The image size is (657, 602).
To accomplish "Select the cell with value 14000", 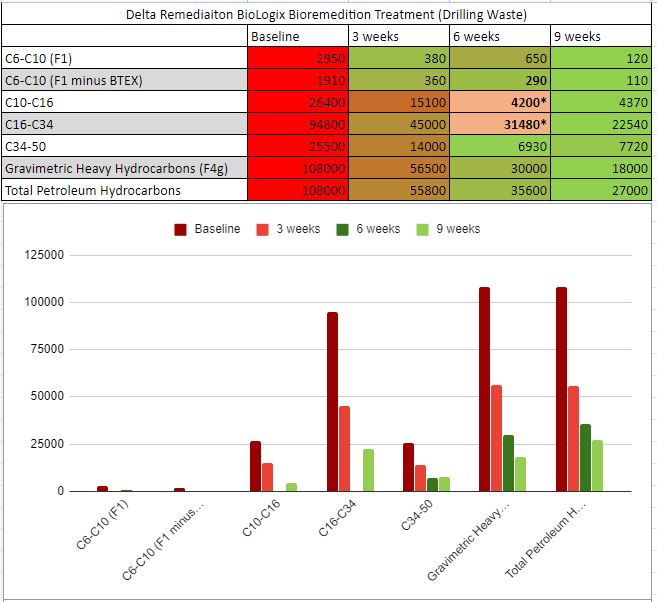I will [399, 146].
